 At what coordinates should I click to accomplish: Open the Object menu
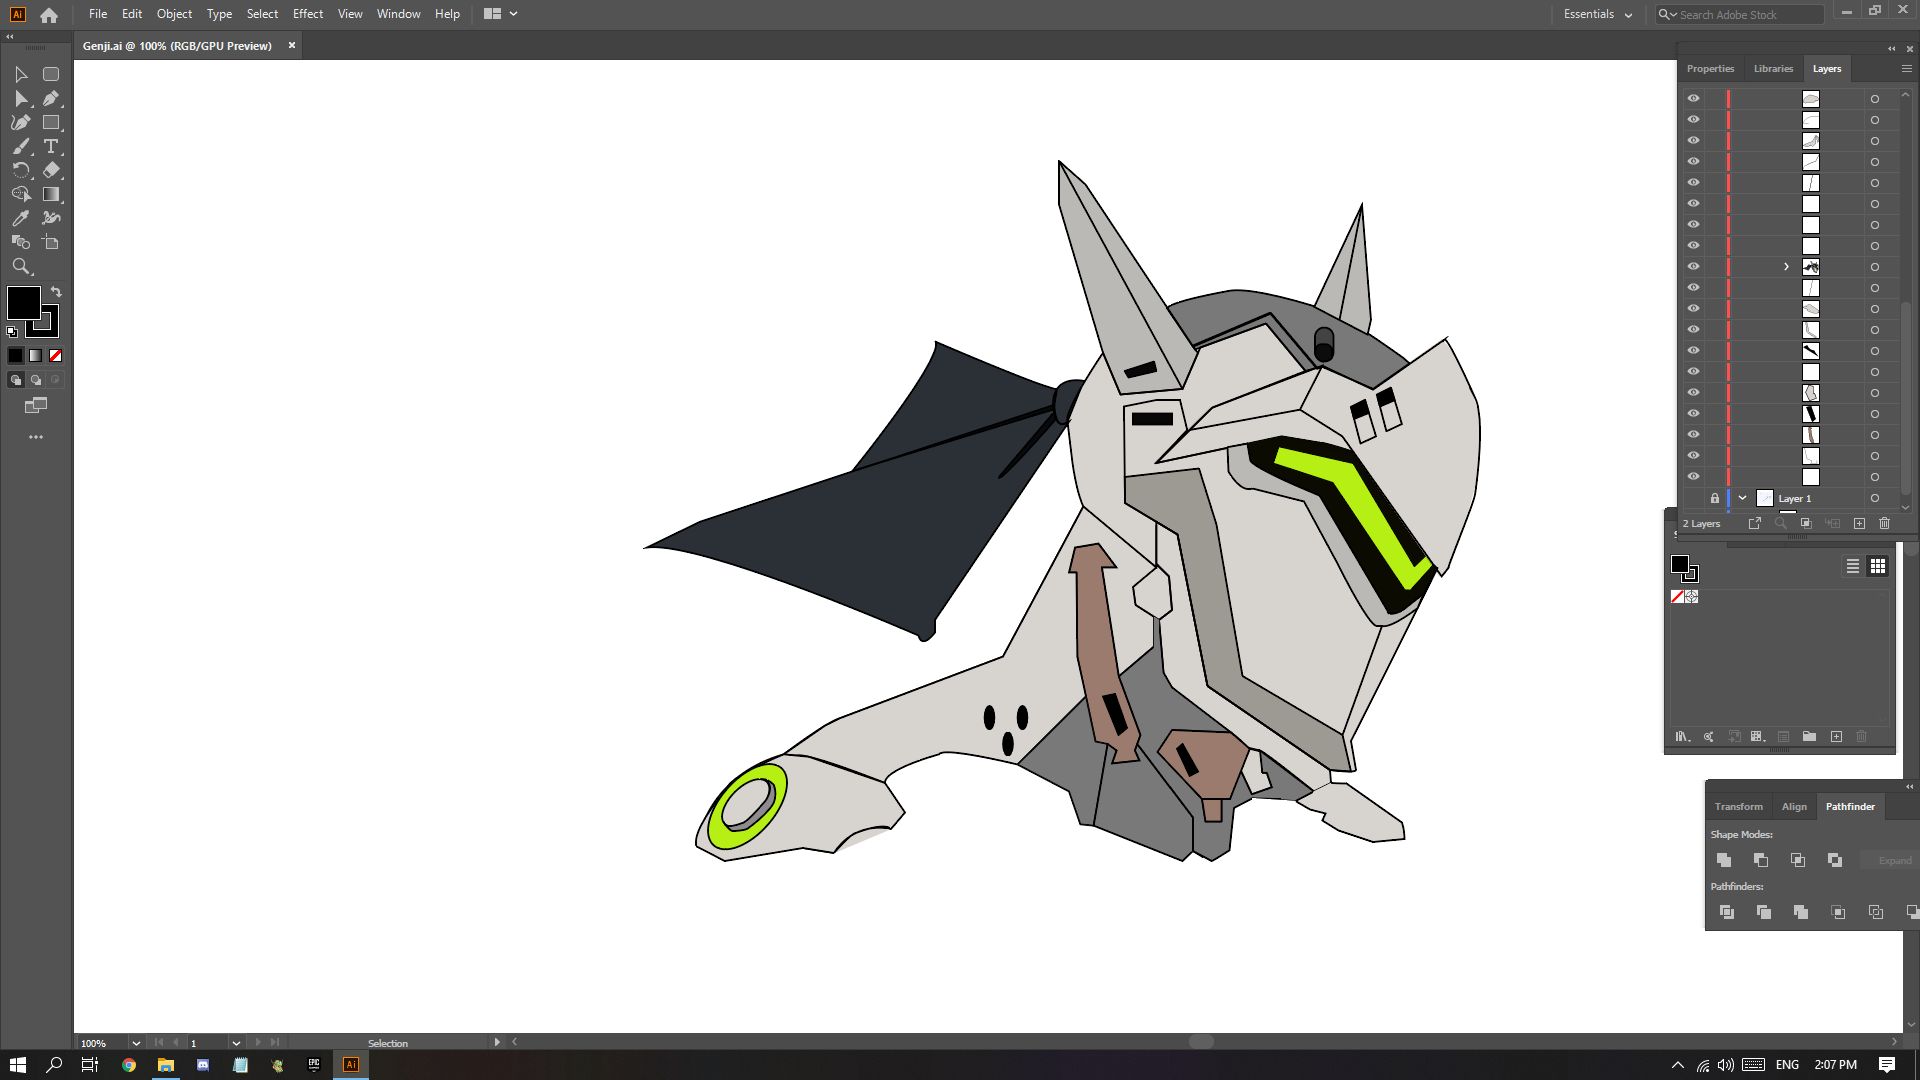174,14
